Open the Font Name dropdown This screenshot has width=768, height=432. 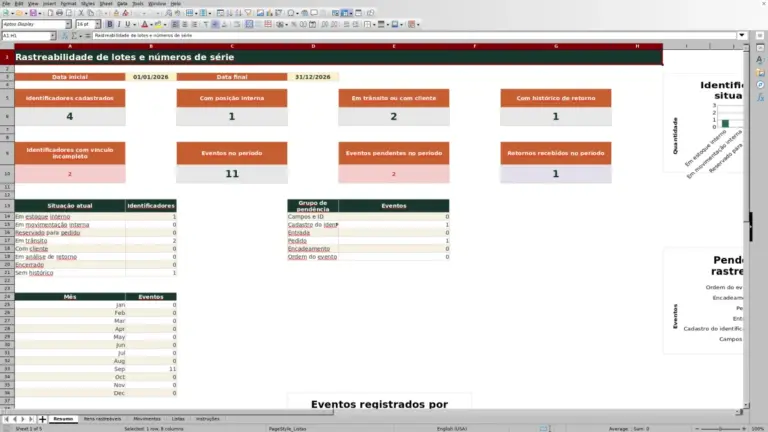68,24
